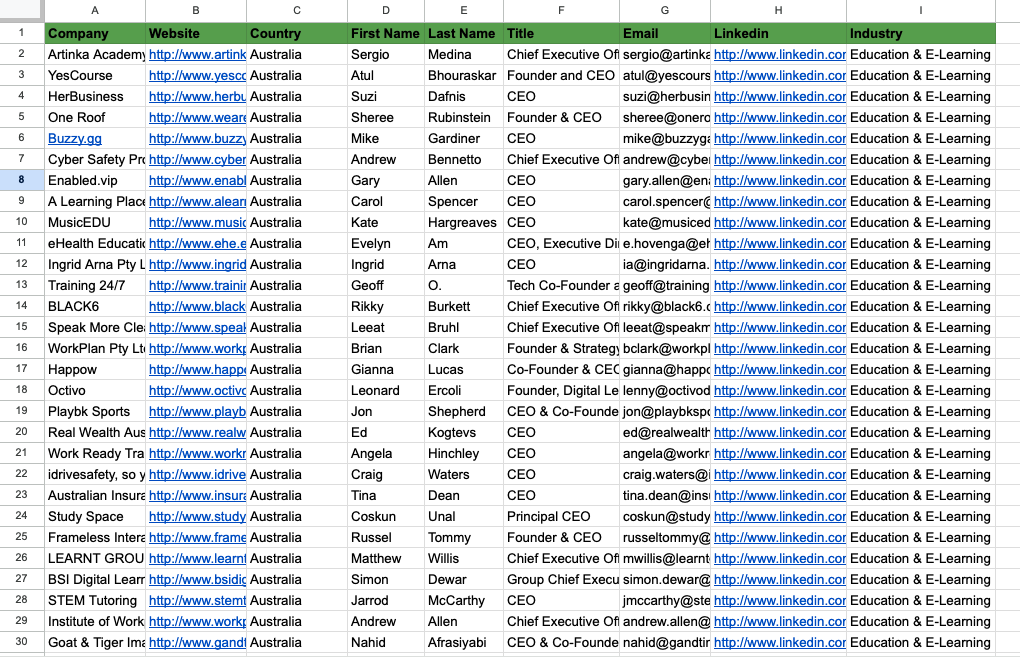Select Industry cell in Hinchley row
The image size is (1020, 657).
coord(920,453)
